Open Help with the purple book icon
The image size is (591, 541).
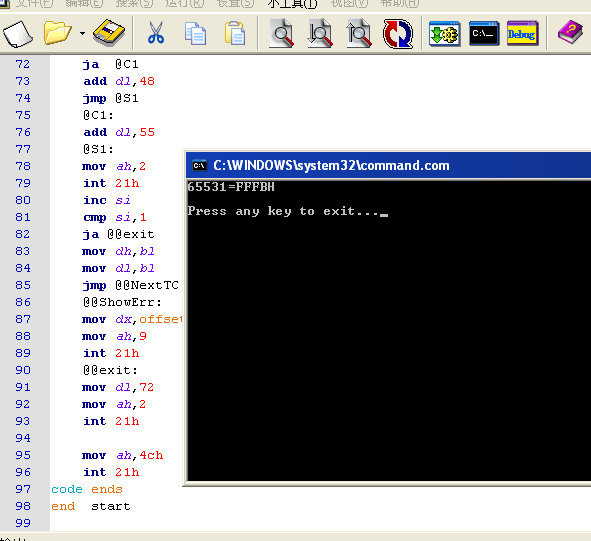click(x=571, y=32)
